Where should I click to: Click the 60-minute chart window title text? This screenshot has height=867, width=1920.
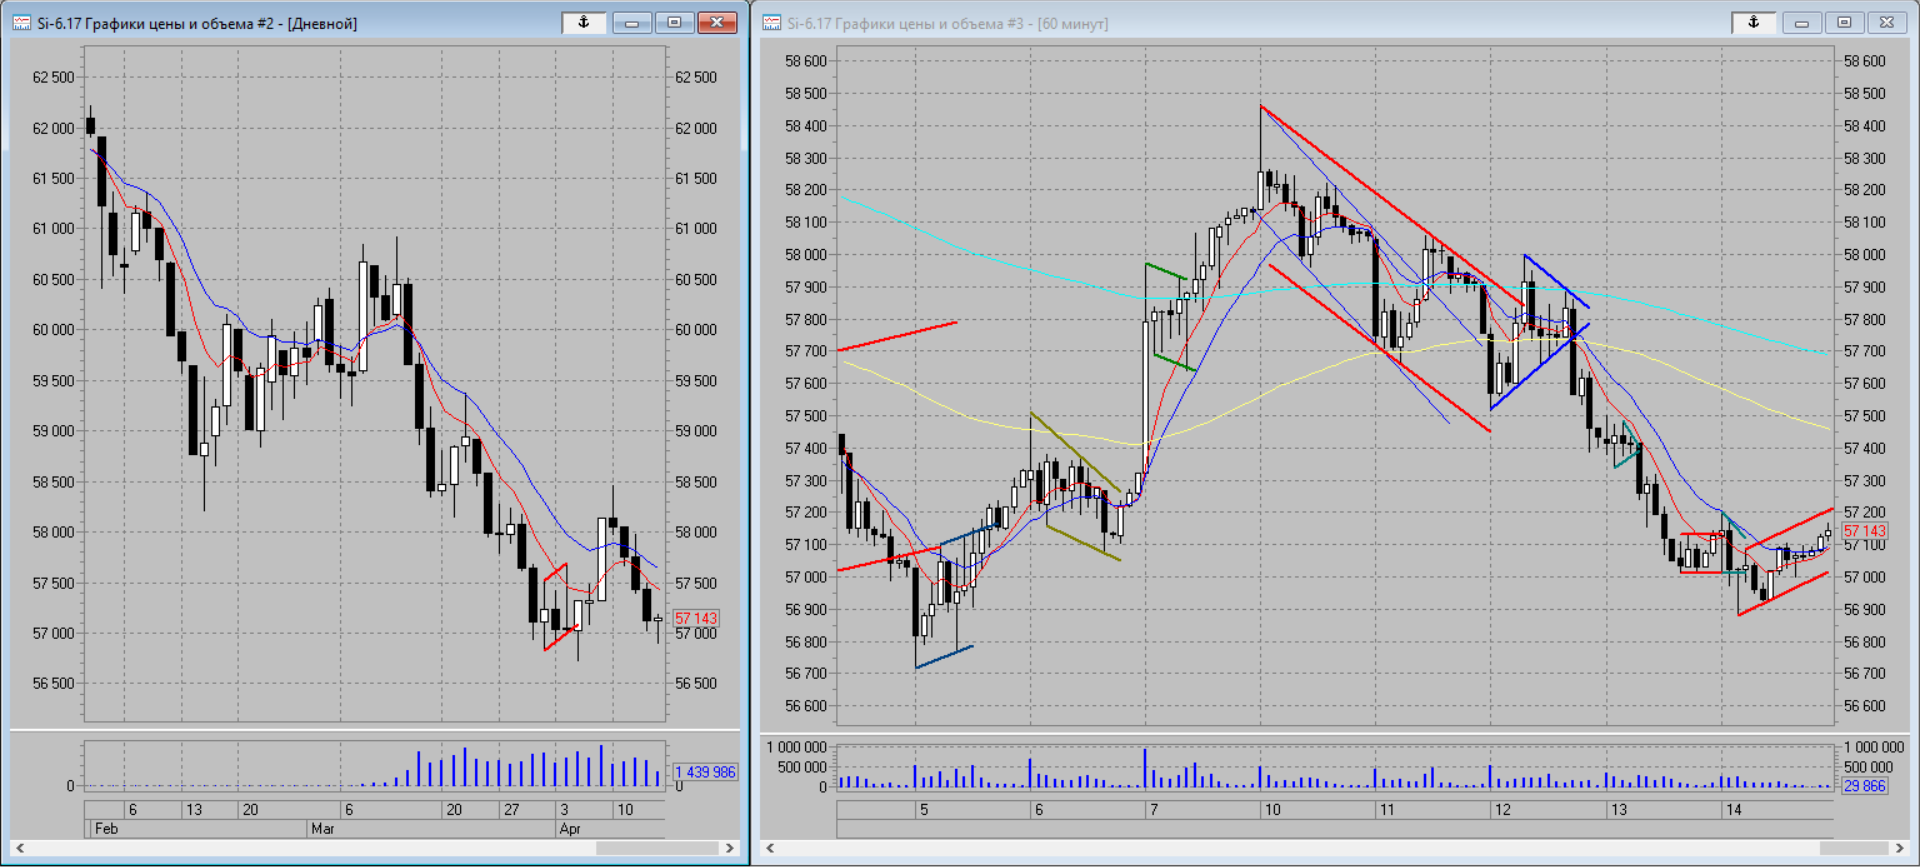[947, 23]
